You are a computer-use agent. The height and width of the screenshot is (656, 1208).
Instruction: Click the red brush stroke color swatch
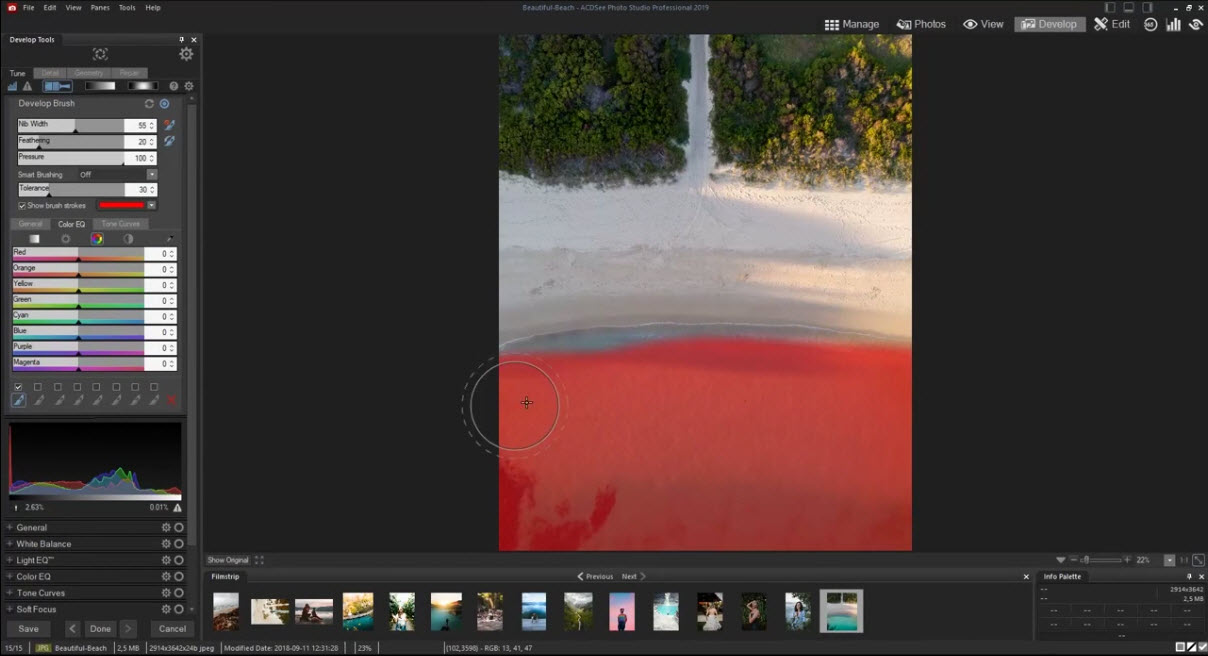121,205
